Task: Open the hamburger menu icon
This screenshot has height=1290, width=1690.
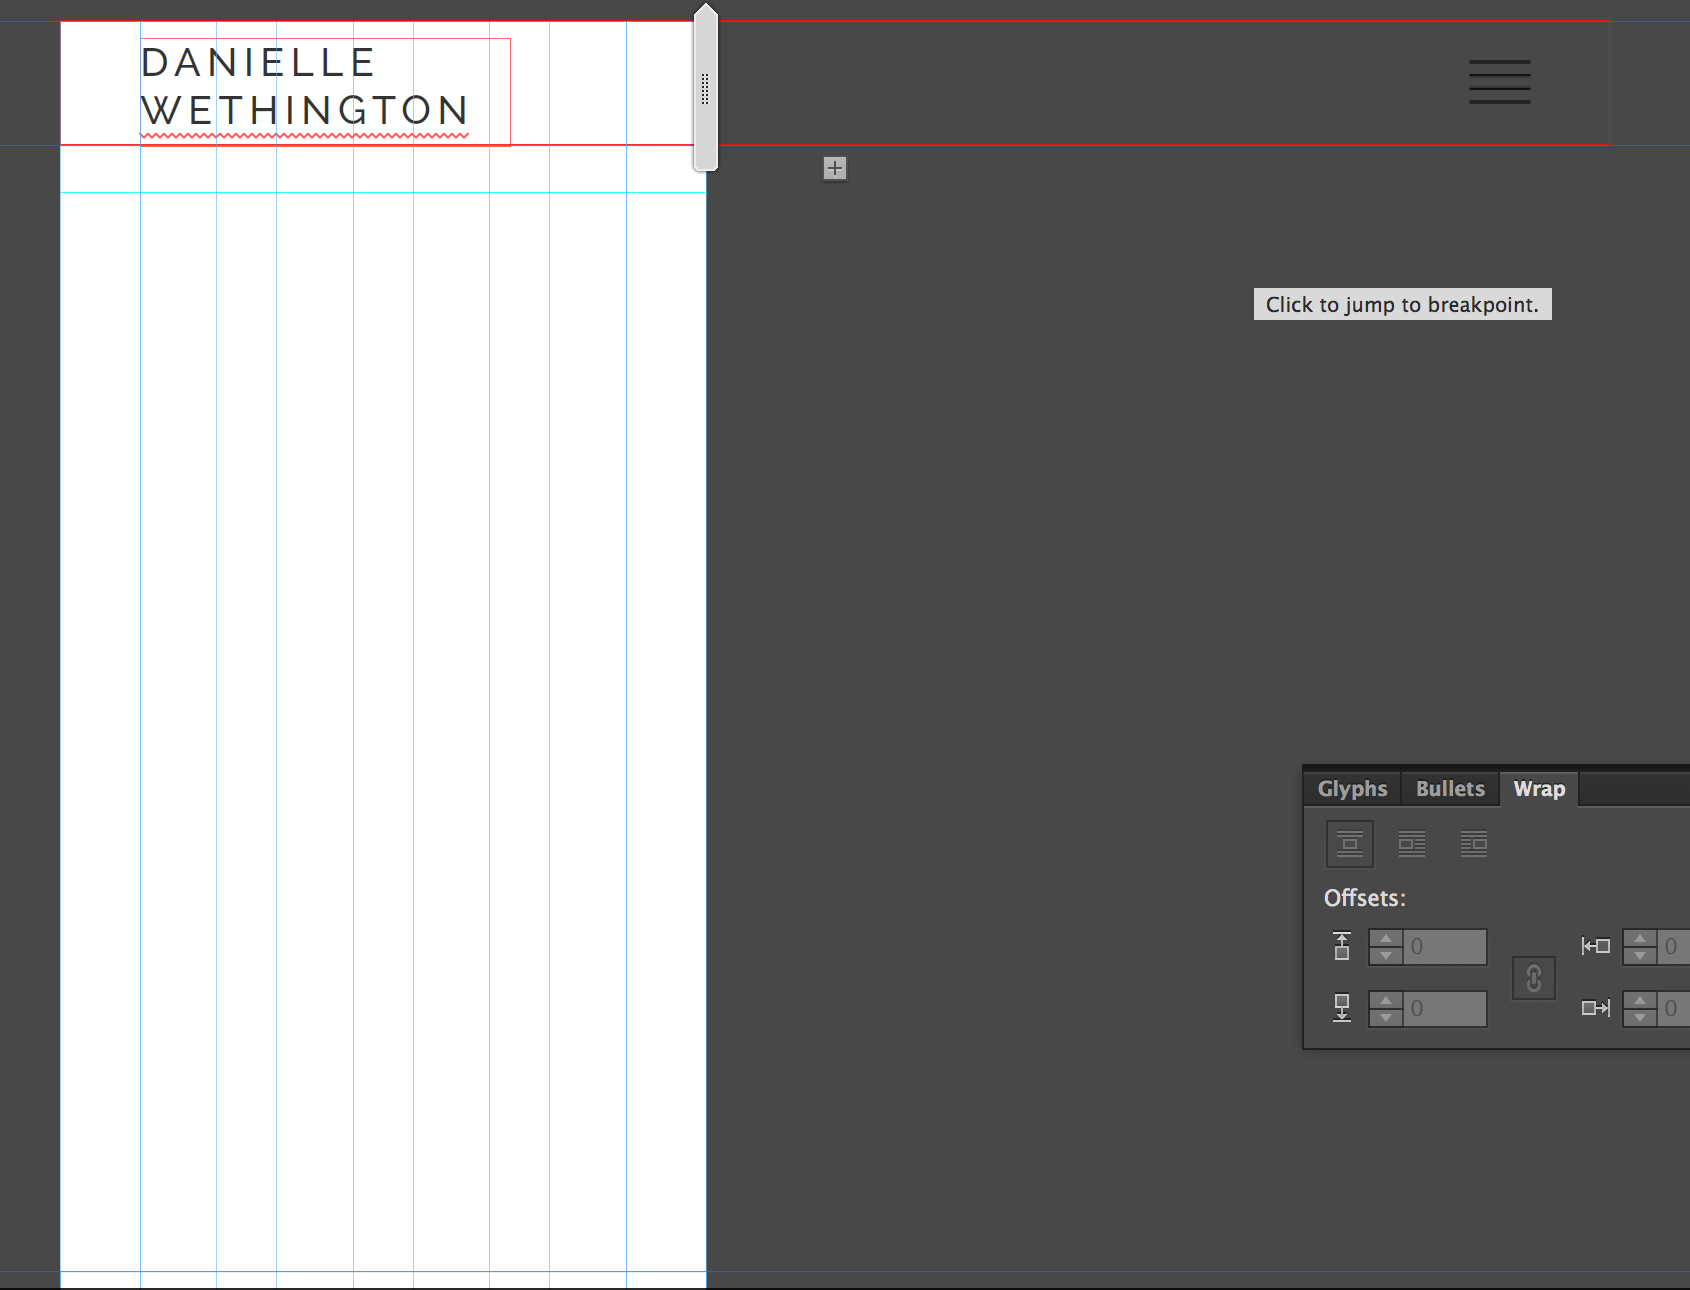Action: [1499, 82]
